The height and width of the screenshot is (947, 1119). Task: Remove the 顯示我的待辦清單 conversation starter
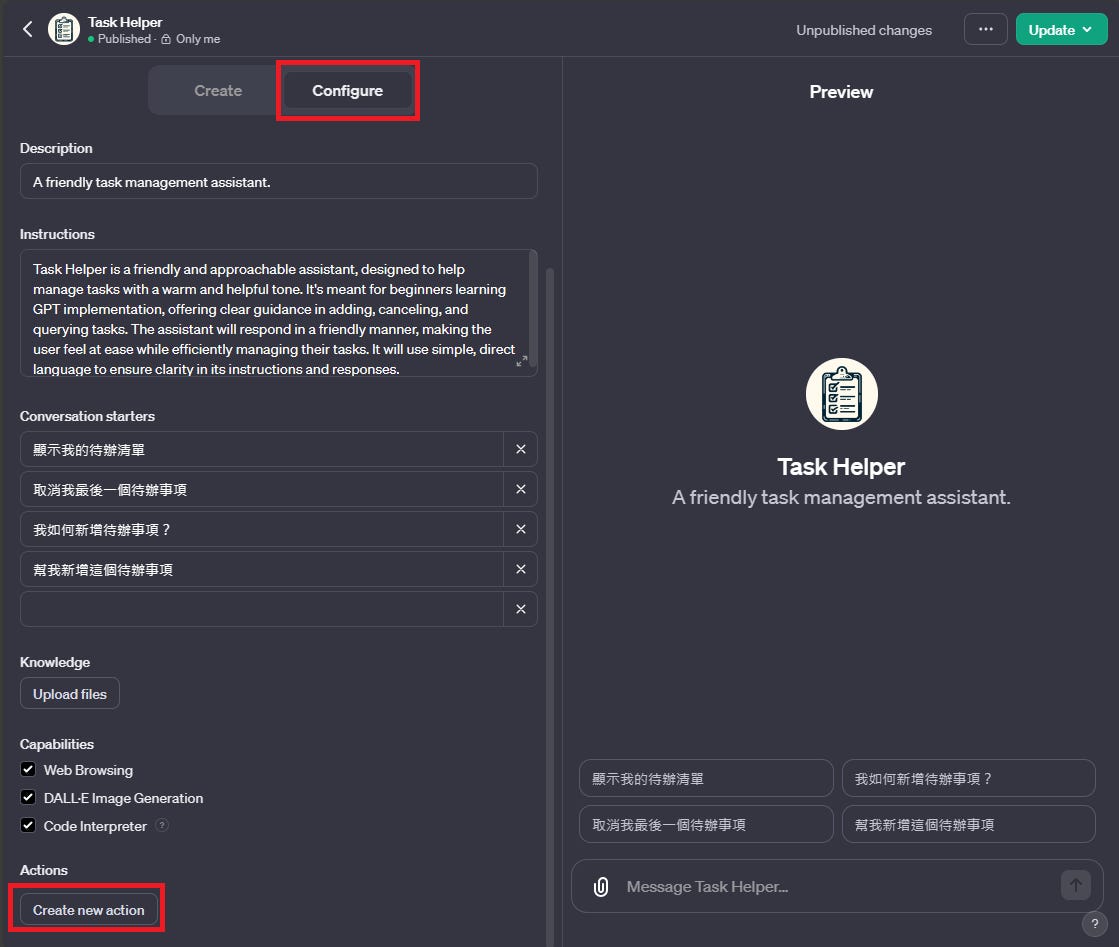pyautogui.click(x=520, y=448)
